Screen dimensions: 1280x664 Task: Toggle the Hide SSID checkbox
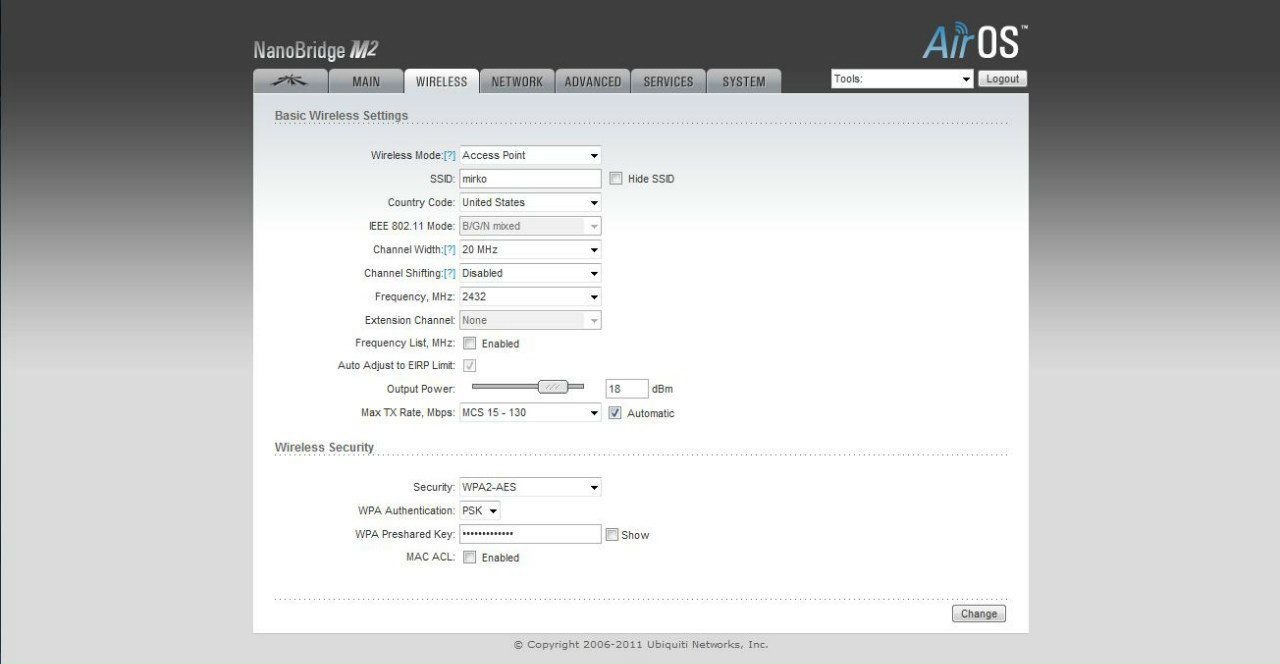tap(616, 179)
